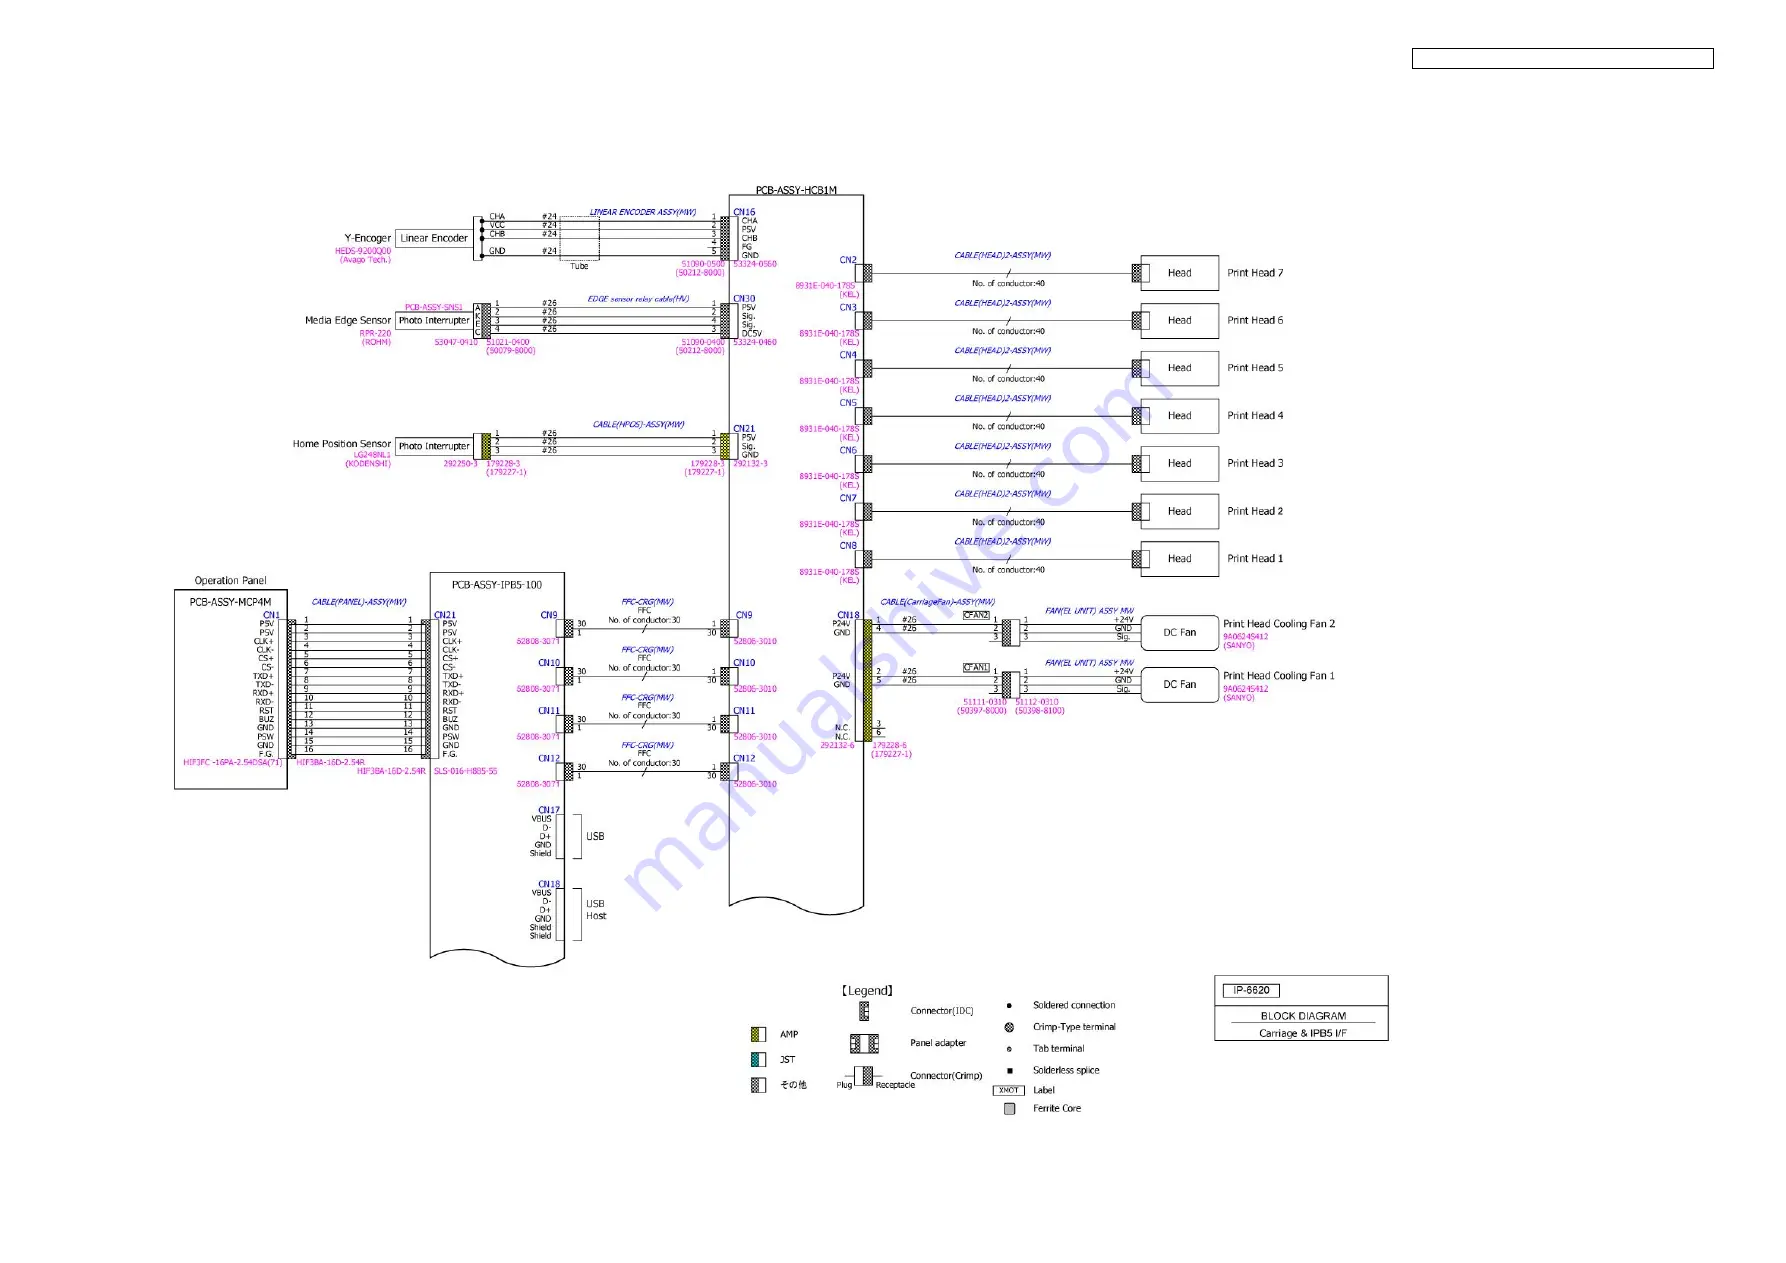This screenshot has height=1263, width=1786.
Task: Select the Home Position Sensor Photo Interrupter block
Action: [x=434, y=446]
